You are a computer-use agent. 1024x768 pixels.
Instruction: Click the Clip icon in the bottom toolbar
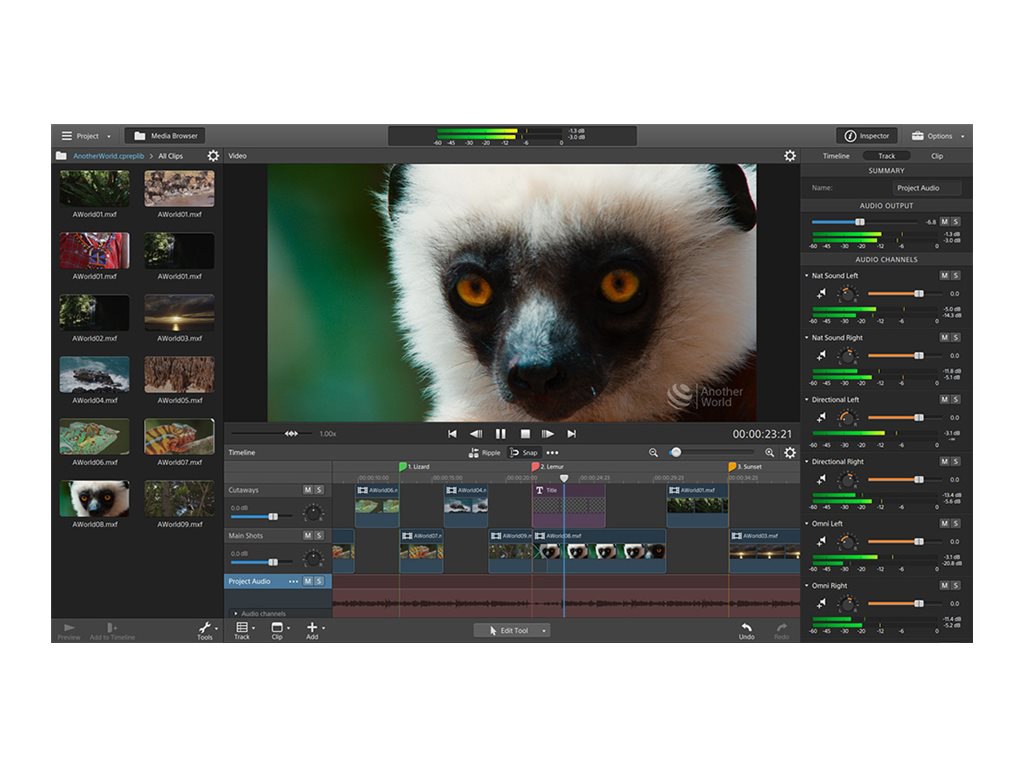(276, 628)
